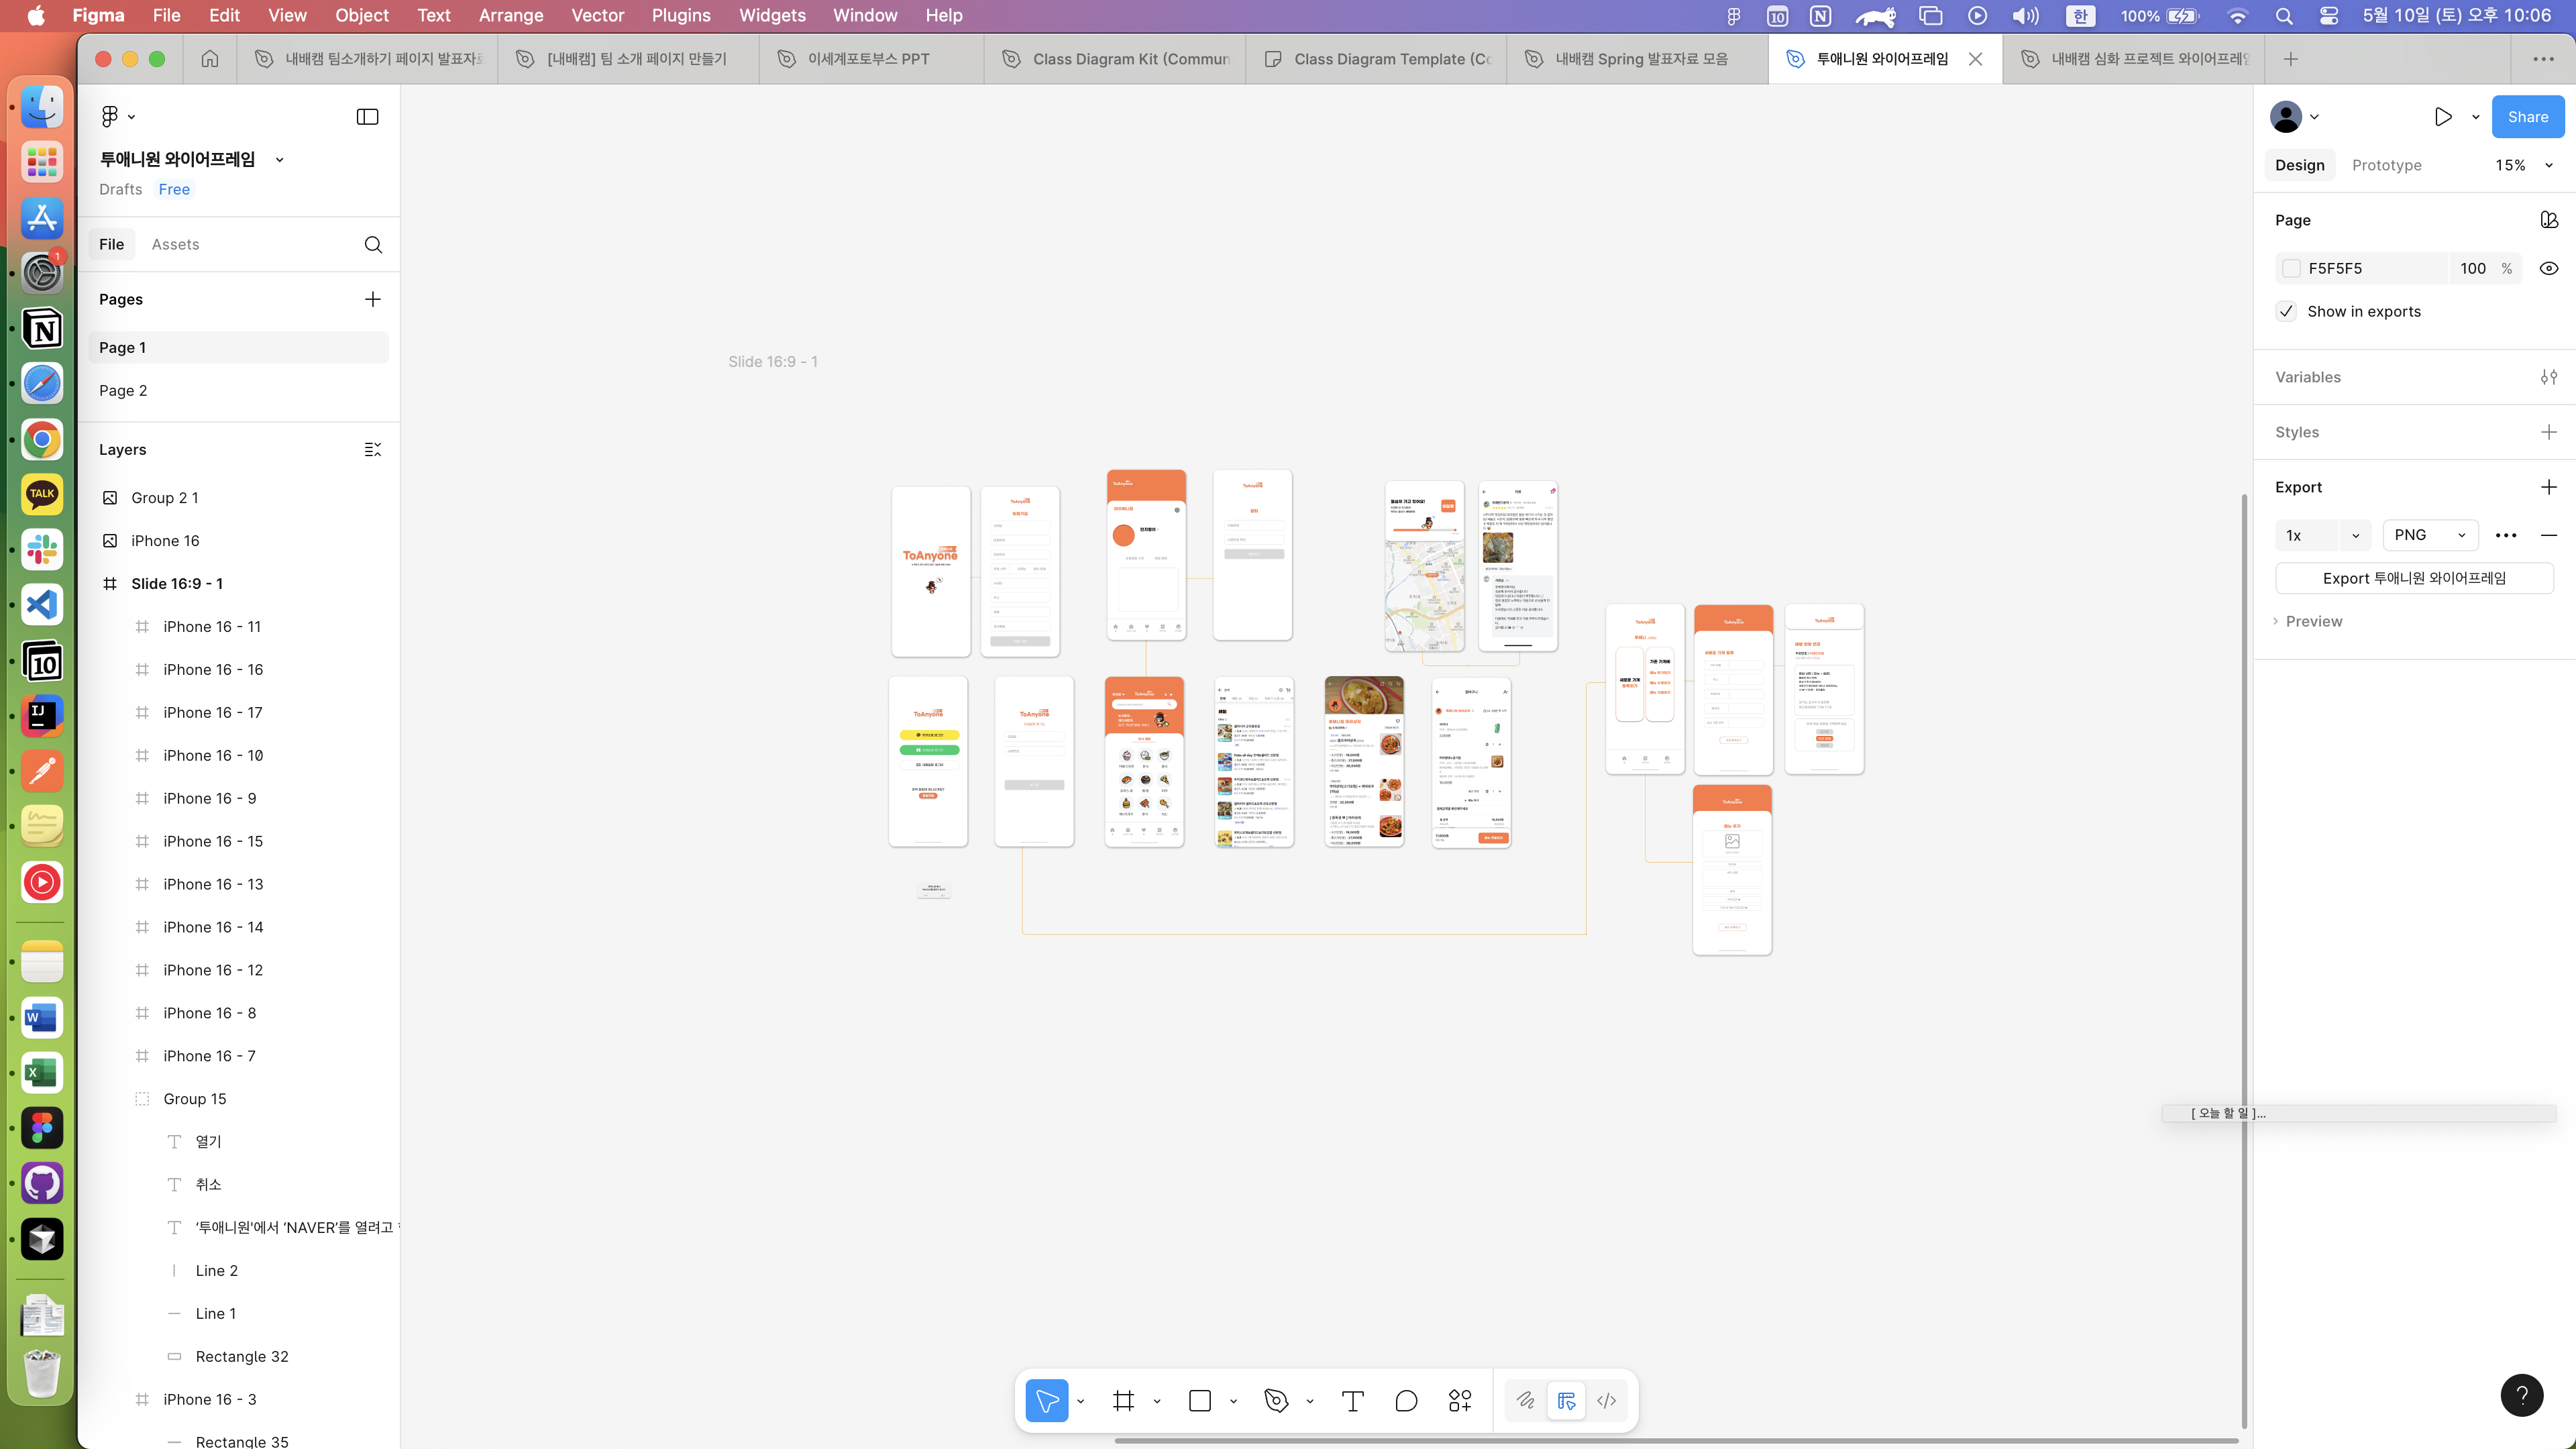Select the Pen tool
Image resolution: width=2576 pixels, height=1449 pixels.
1276,1401
